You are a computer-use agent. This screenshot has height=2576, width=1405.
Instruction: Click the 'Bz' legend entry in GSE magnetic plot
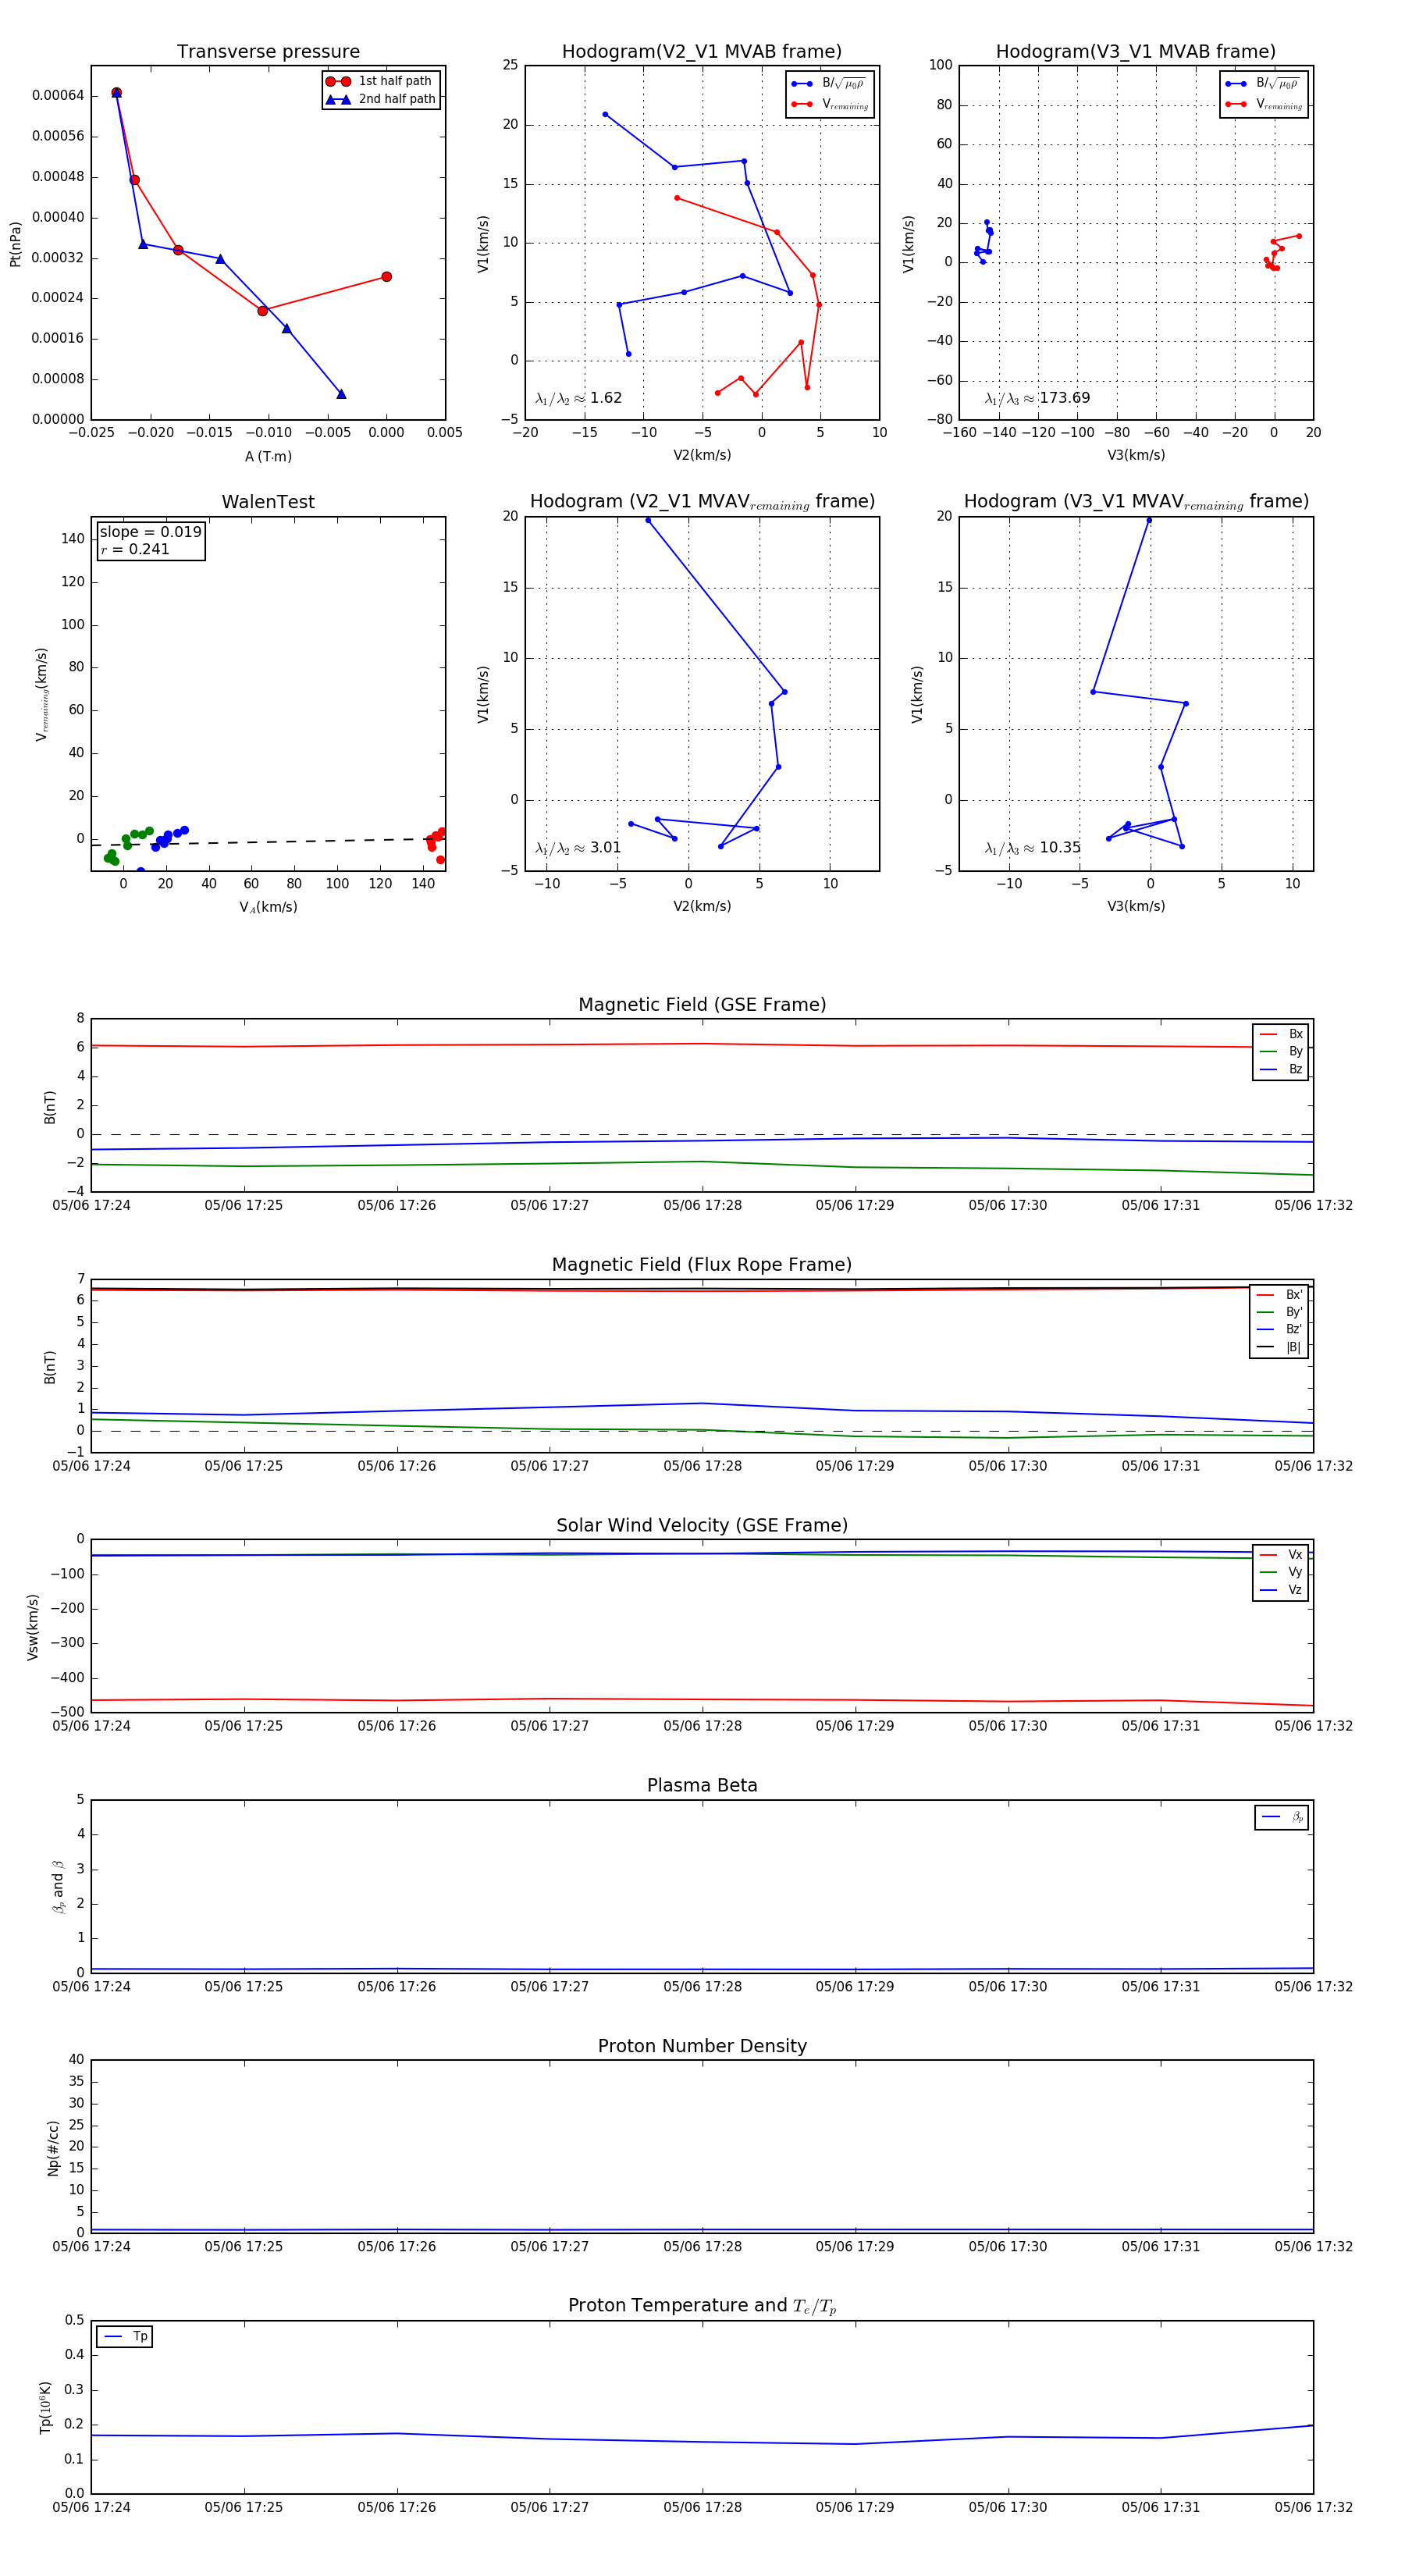point(1281,1069)
